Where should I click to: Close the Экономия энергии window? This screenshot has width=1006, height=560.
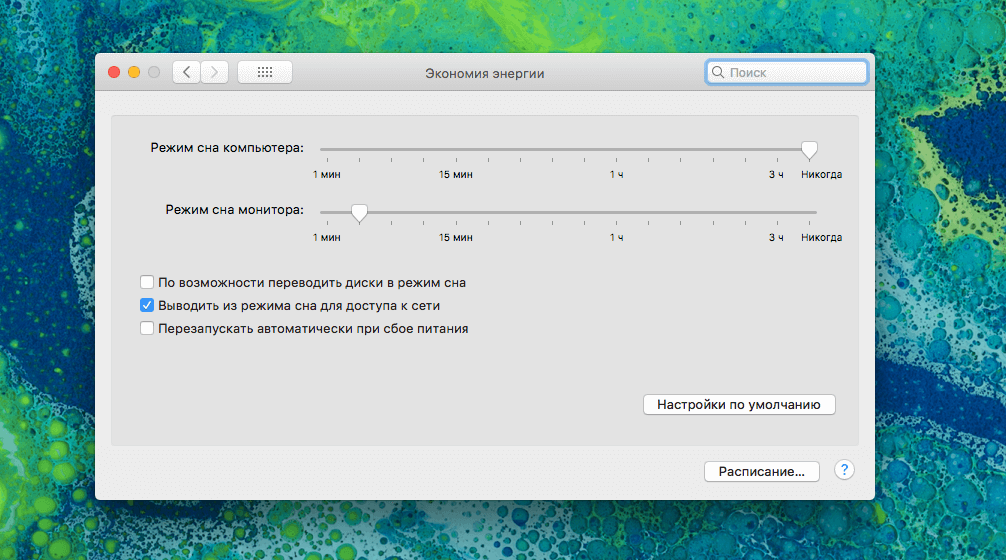click(x=114, y=72)
